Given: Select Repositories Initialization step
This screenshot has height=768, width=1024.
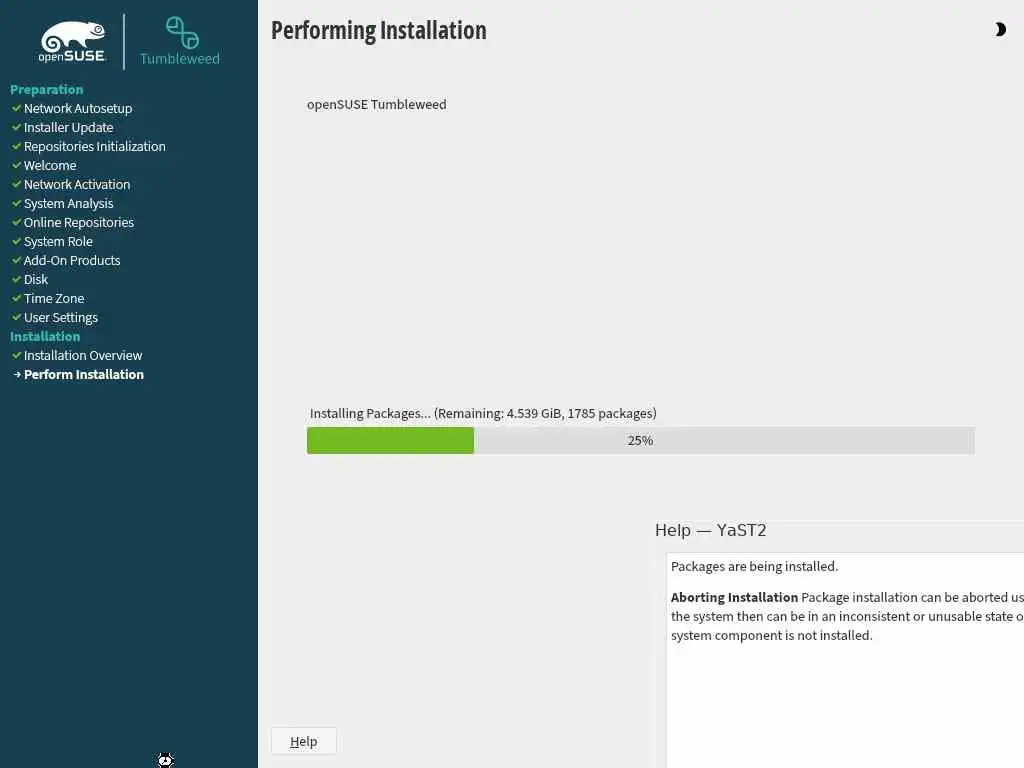Looking at the screenshot, I should (x=95, y=146).
